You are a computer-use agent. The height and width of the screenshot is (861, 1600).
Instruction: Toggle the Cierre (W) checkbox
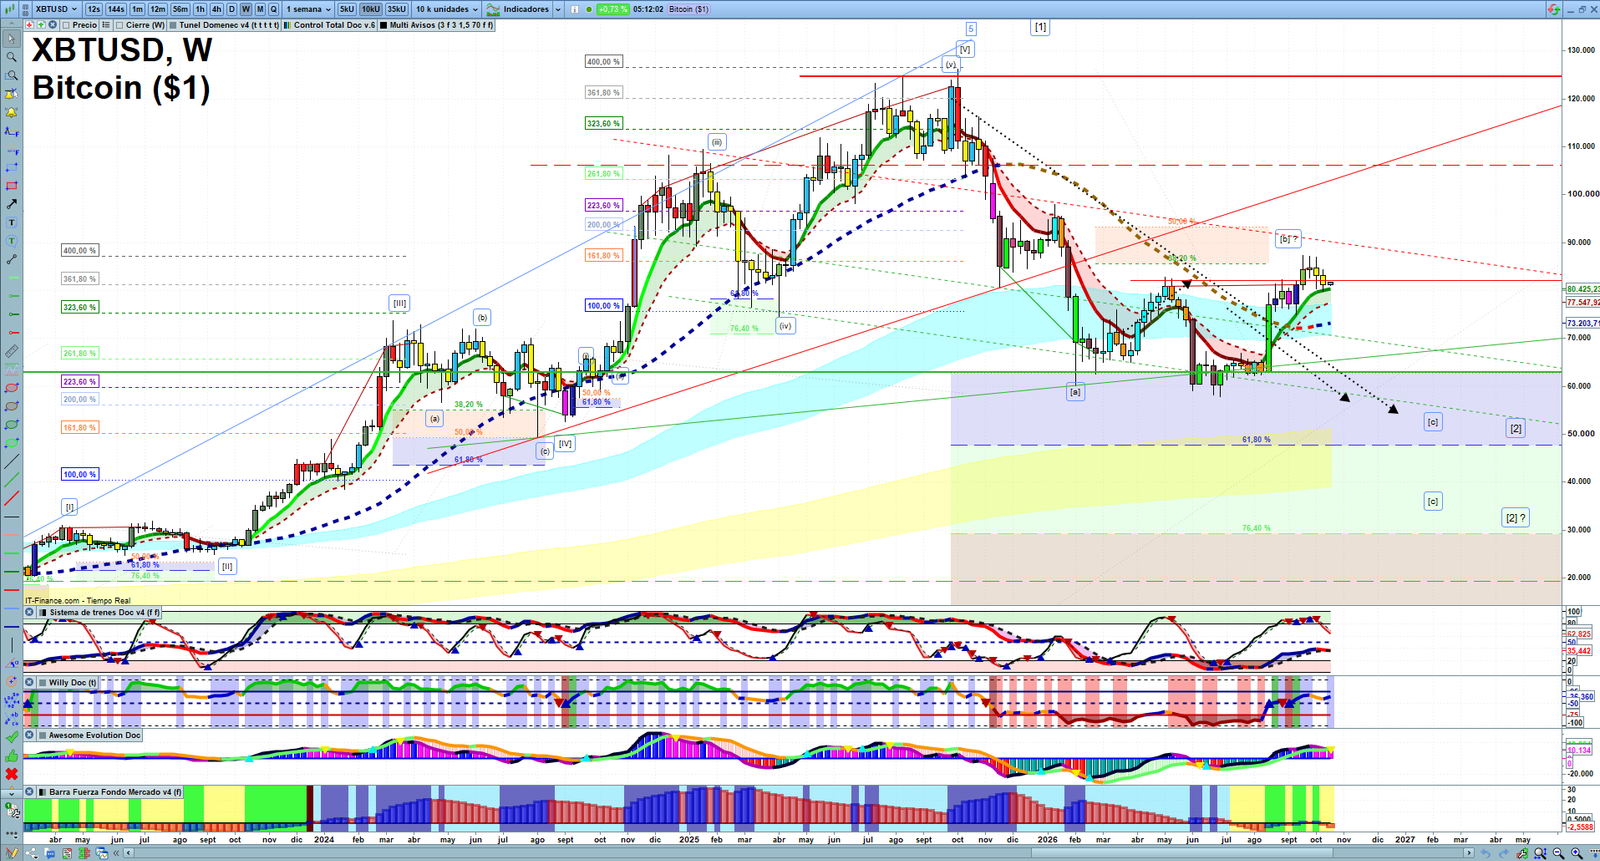tap(119, 25)
